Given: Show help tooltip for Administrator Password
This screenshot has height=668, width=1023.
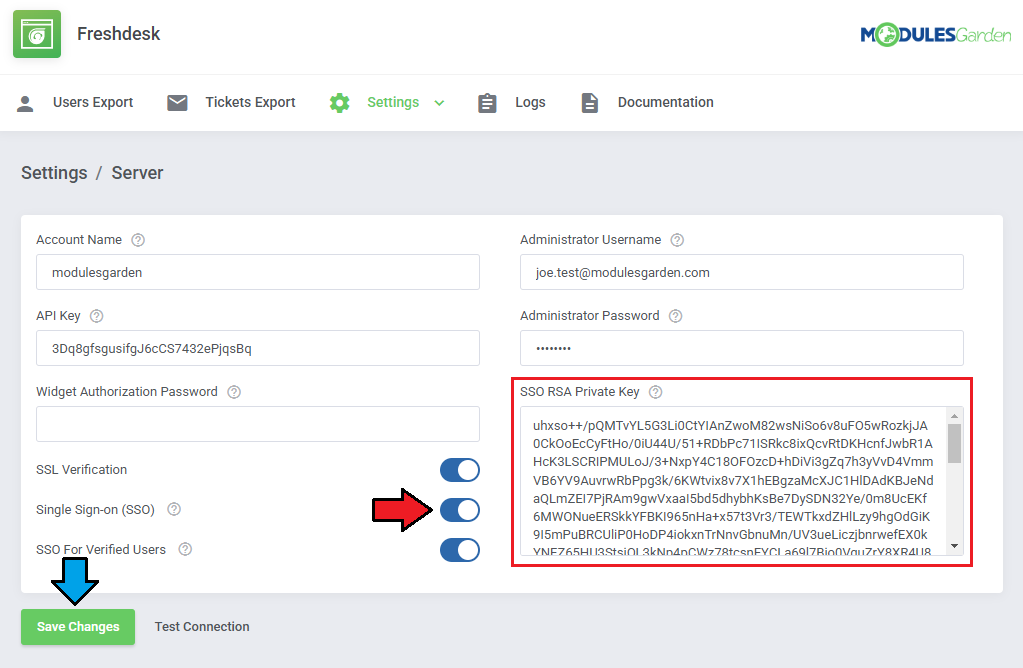Looking at the screenshot, I should [675, 316].
